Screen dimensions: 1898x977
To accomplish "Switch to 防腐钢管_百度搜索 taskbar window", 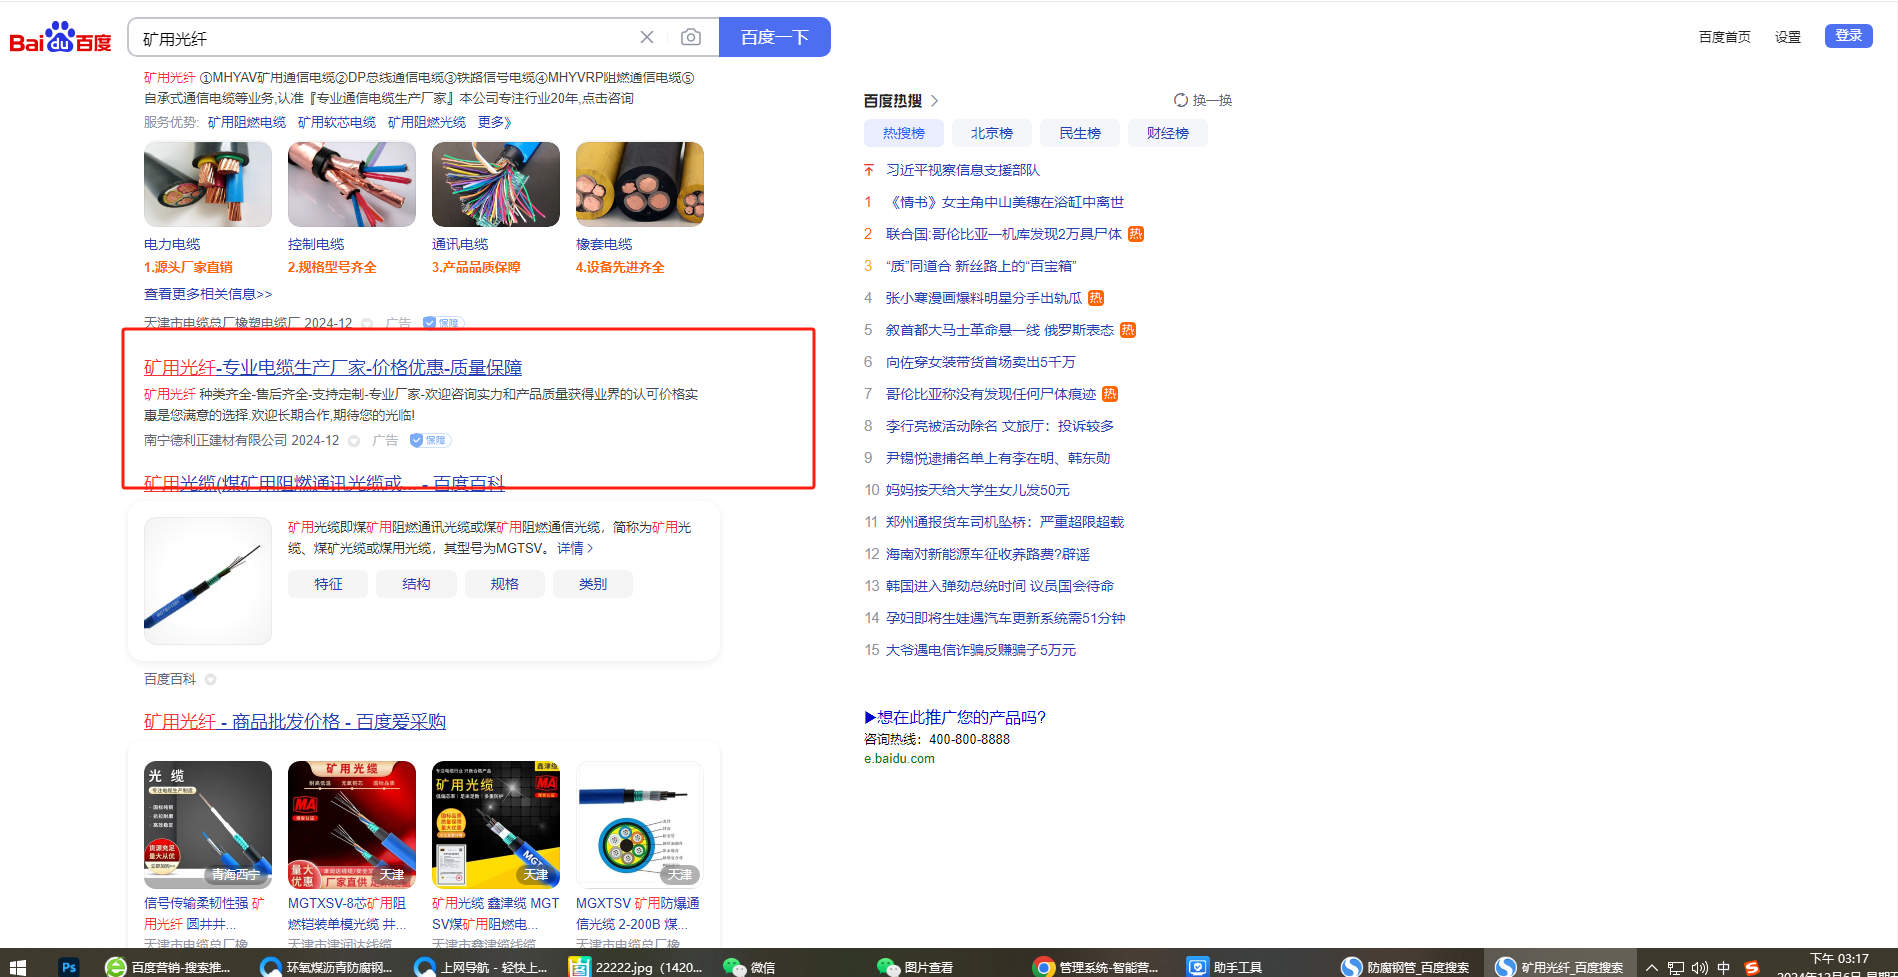I will click(1406, 967).
